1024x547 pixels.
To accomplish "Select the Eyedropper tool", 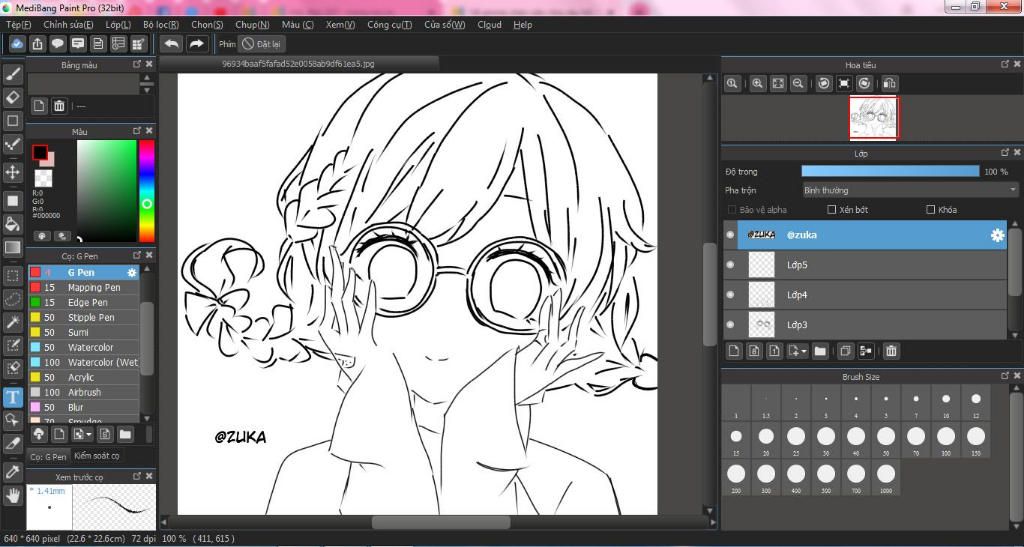I will pyautogui.click(x=13, y=472).
